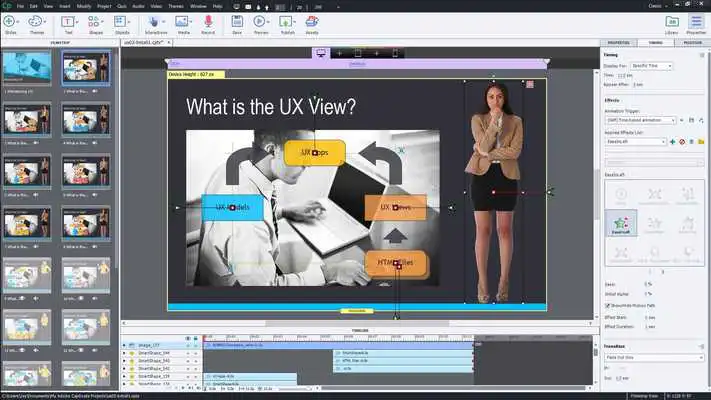The height and width of the screenshot is (400, 711).
Task: Switch to the Position tab
Action: 692,43
